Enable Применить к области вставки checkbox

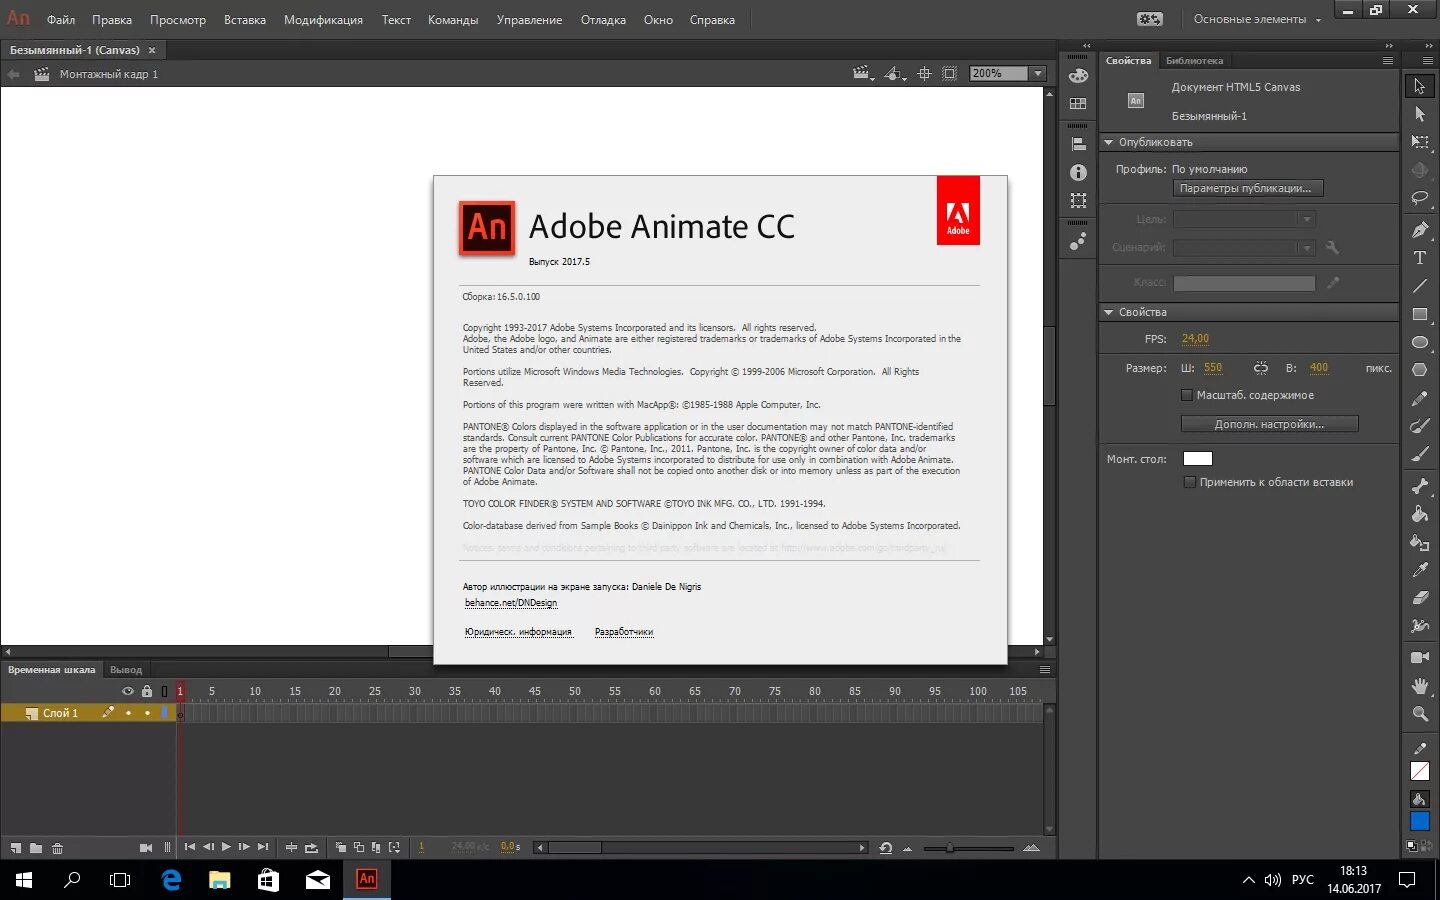click(x=1190, y=482)
